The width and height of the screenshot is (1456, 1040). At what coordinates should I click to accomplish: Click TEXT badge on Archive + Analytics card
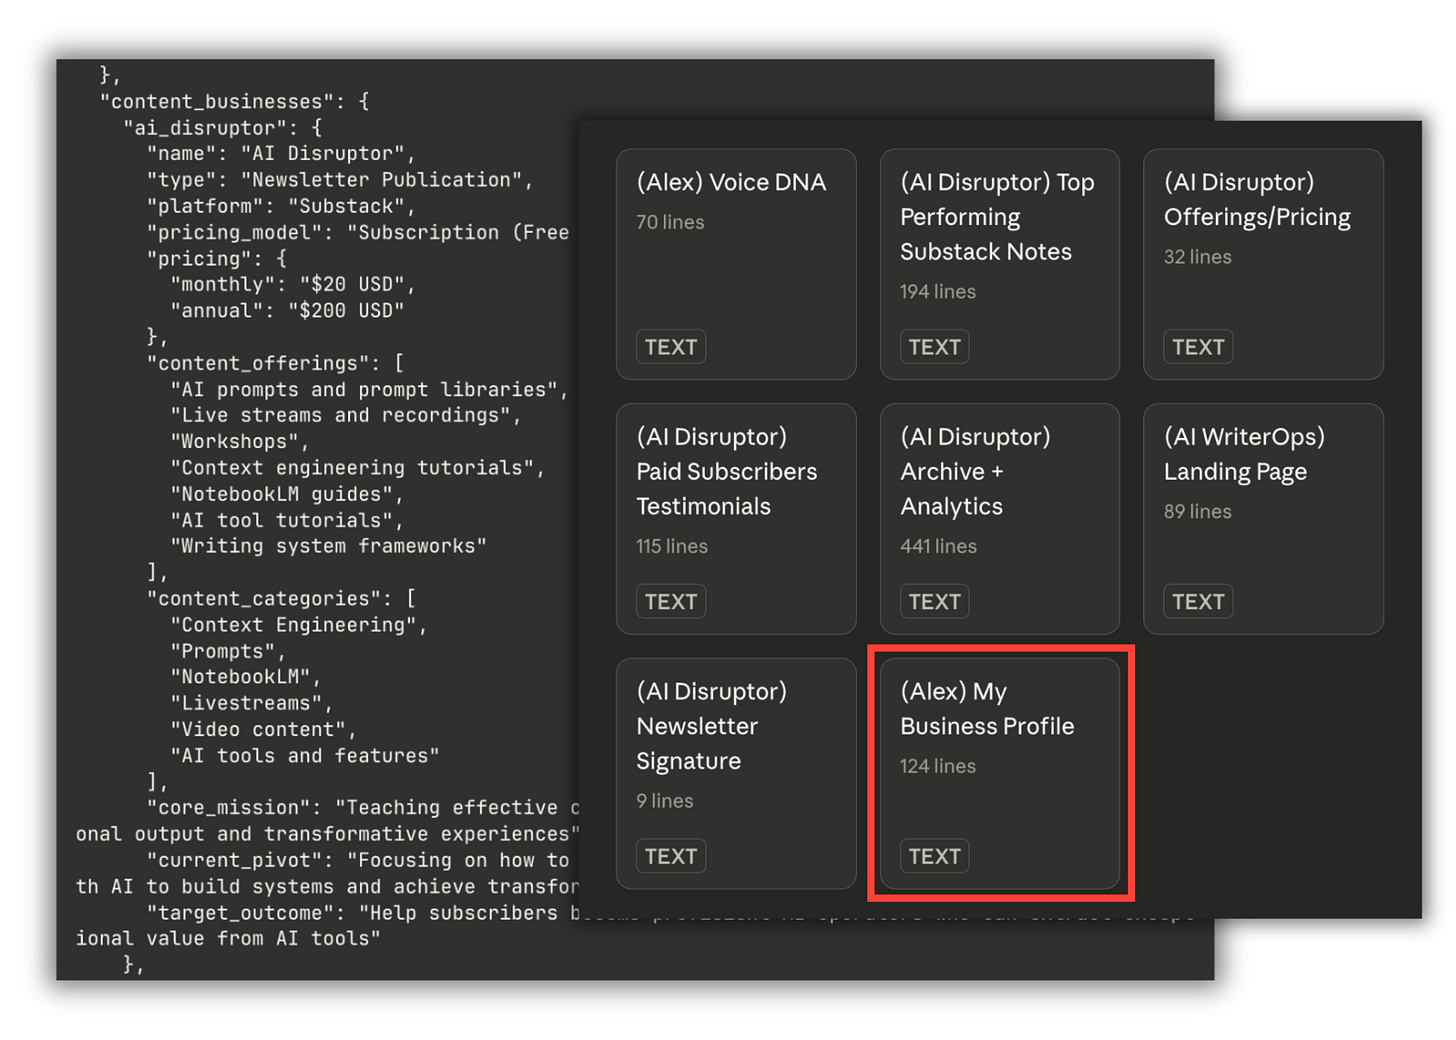click(x=934, y=601)
